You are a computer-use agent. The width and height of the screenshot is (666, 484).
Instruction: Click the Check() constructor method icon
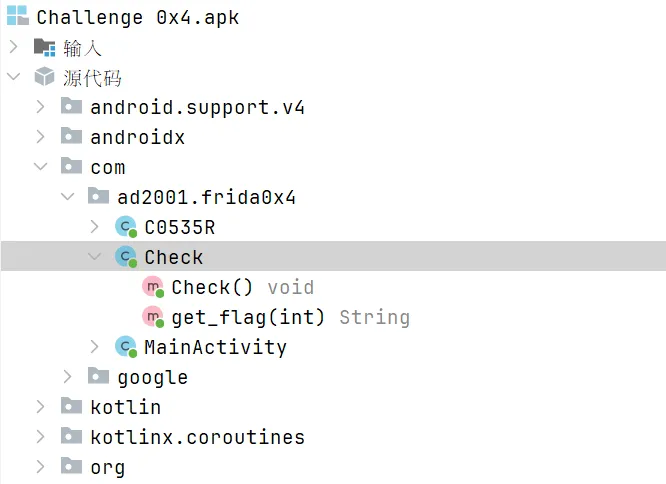[153, 287]
